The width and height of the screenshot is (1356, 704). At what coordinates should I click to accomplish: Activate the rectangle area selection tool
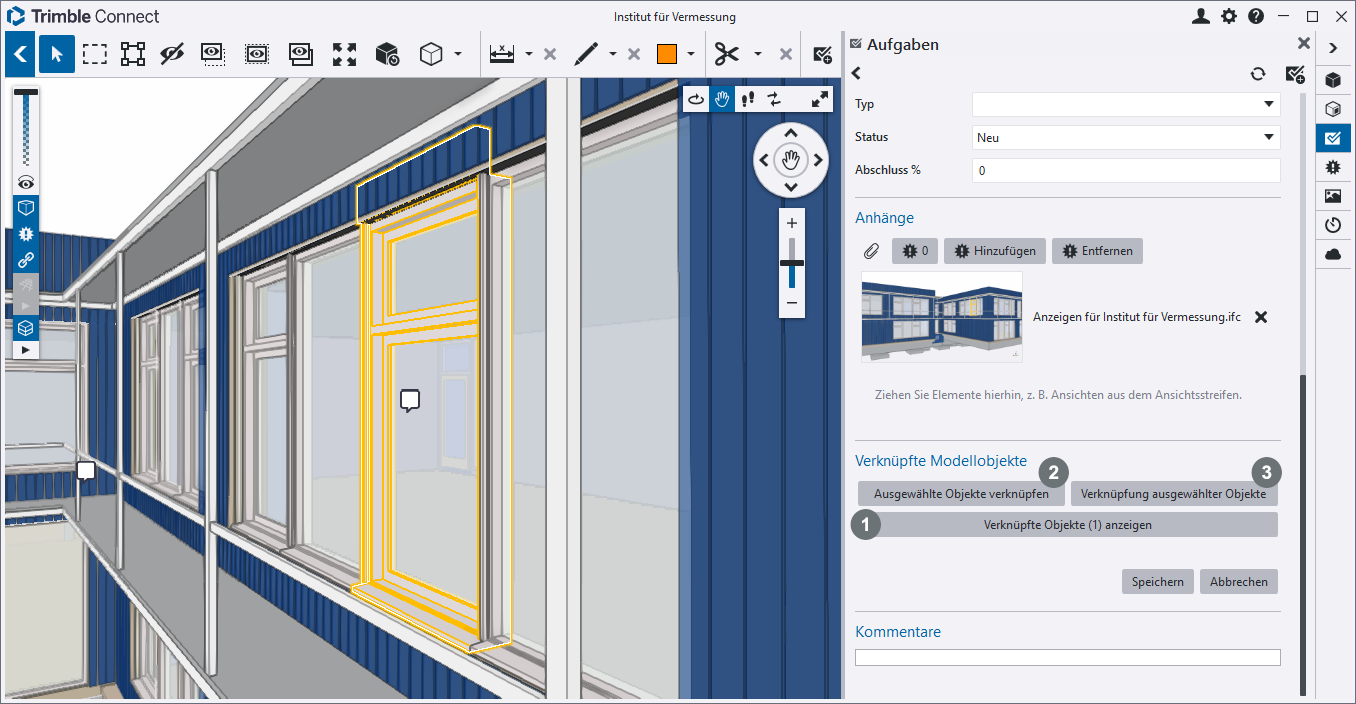(95, 54)
